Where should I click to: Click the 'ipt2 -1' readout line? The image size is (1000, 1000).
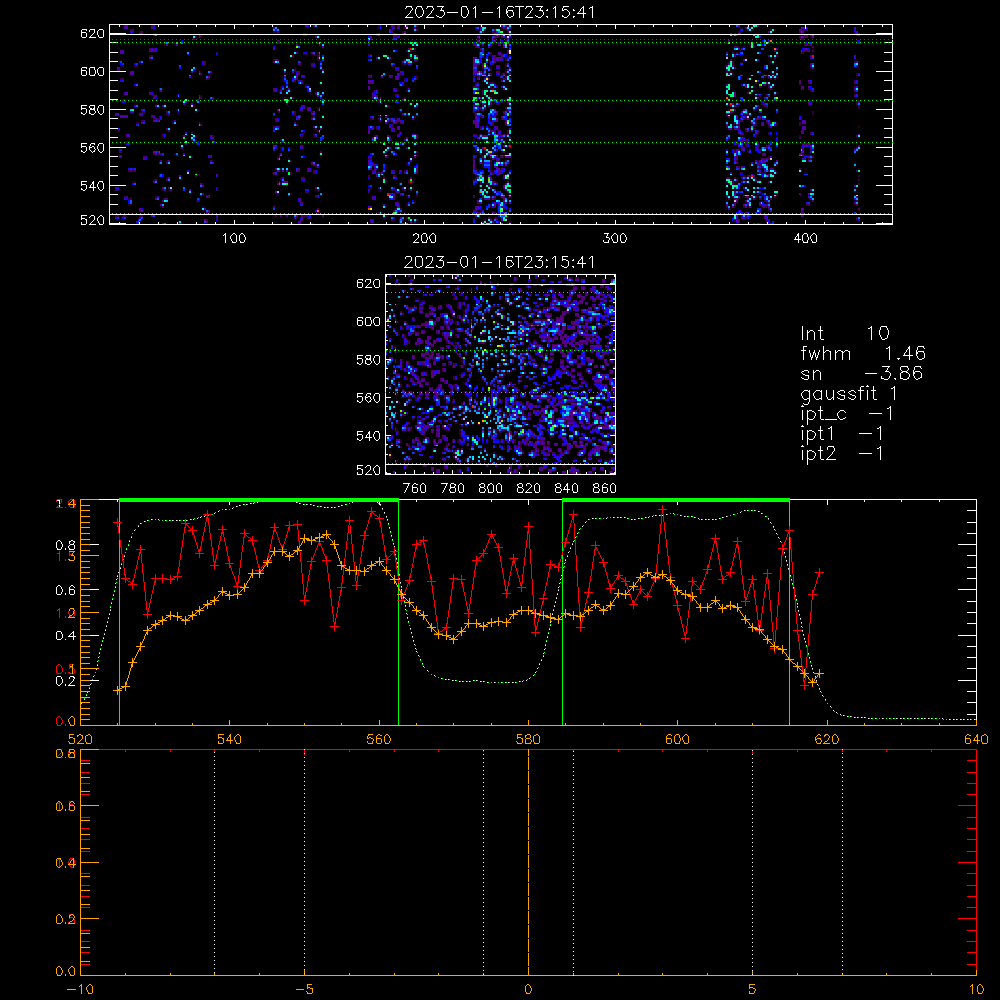[842, 453]
